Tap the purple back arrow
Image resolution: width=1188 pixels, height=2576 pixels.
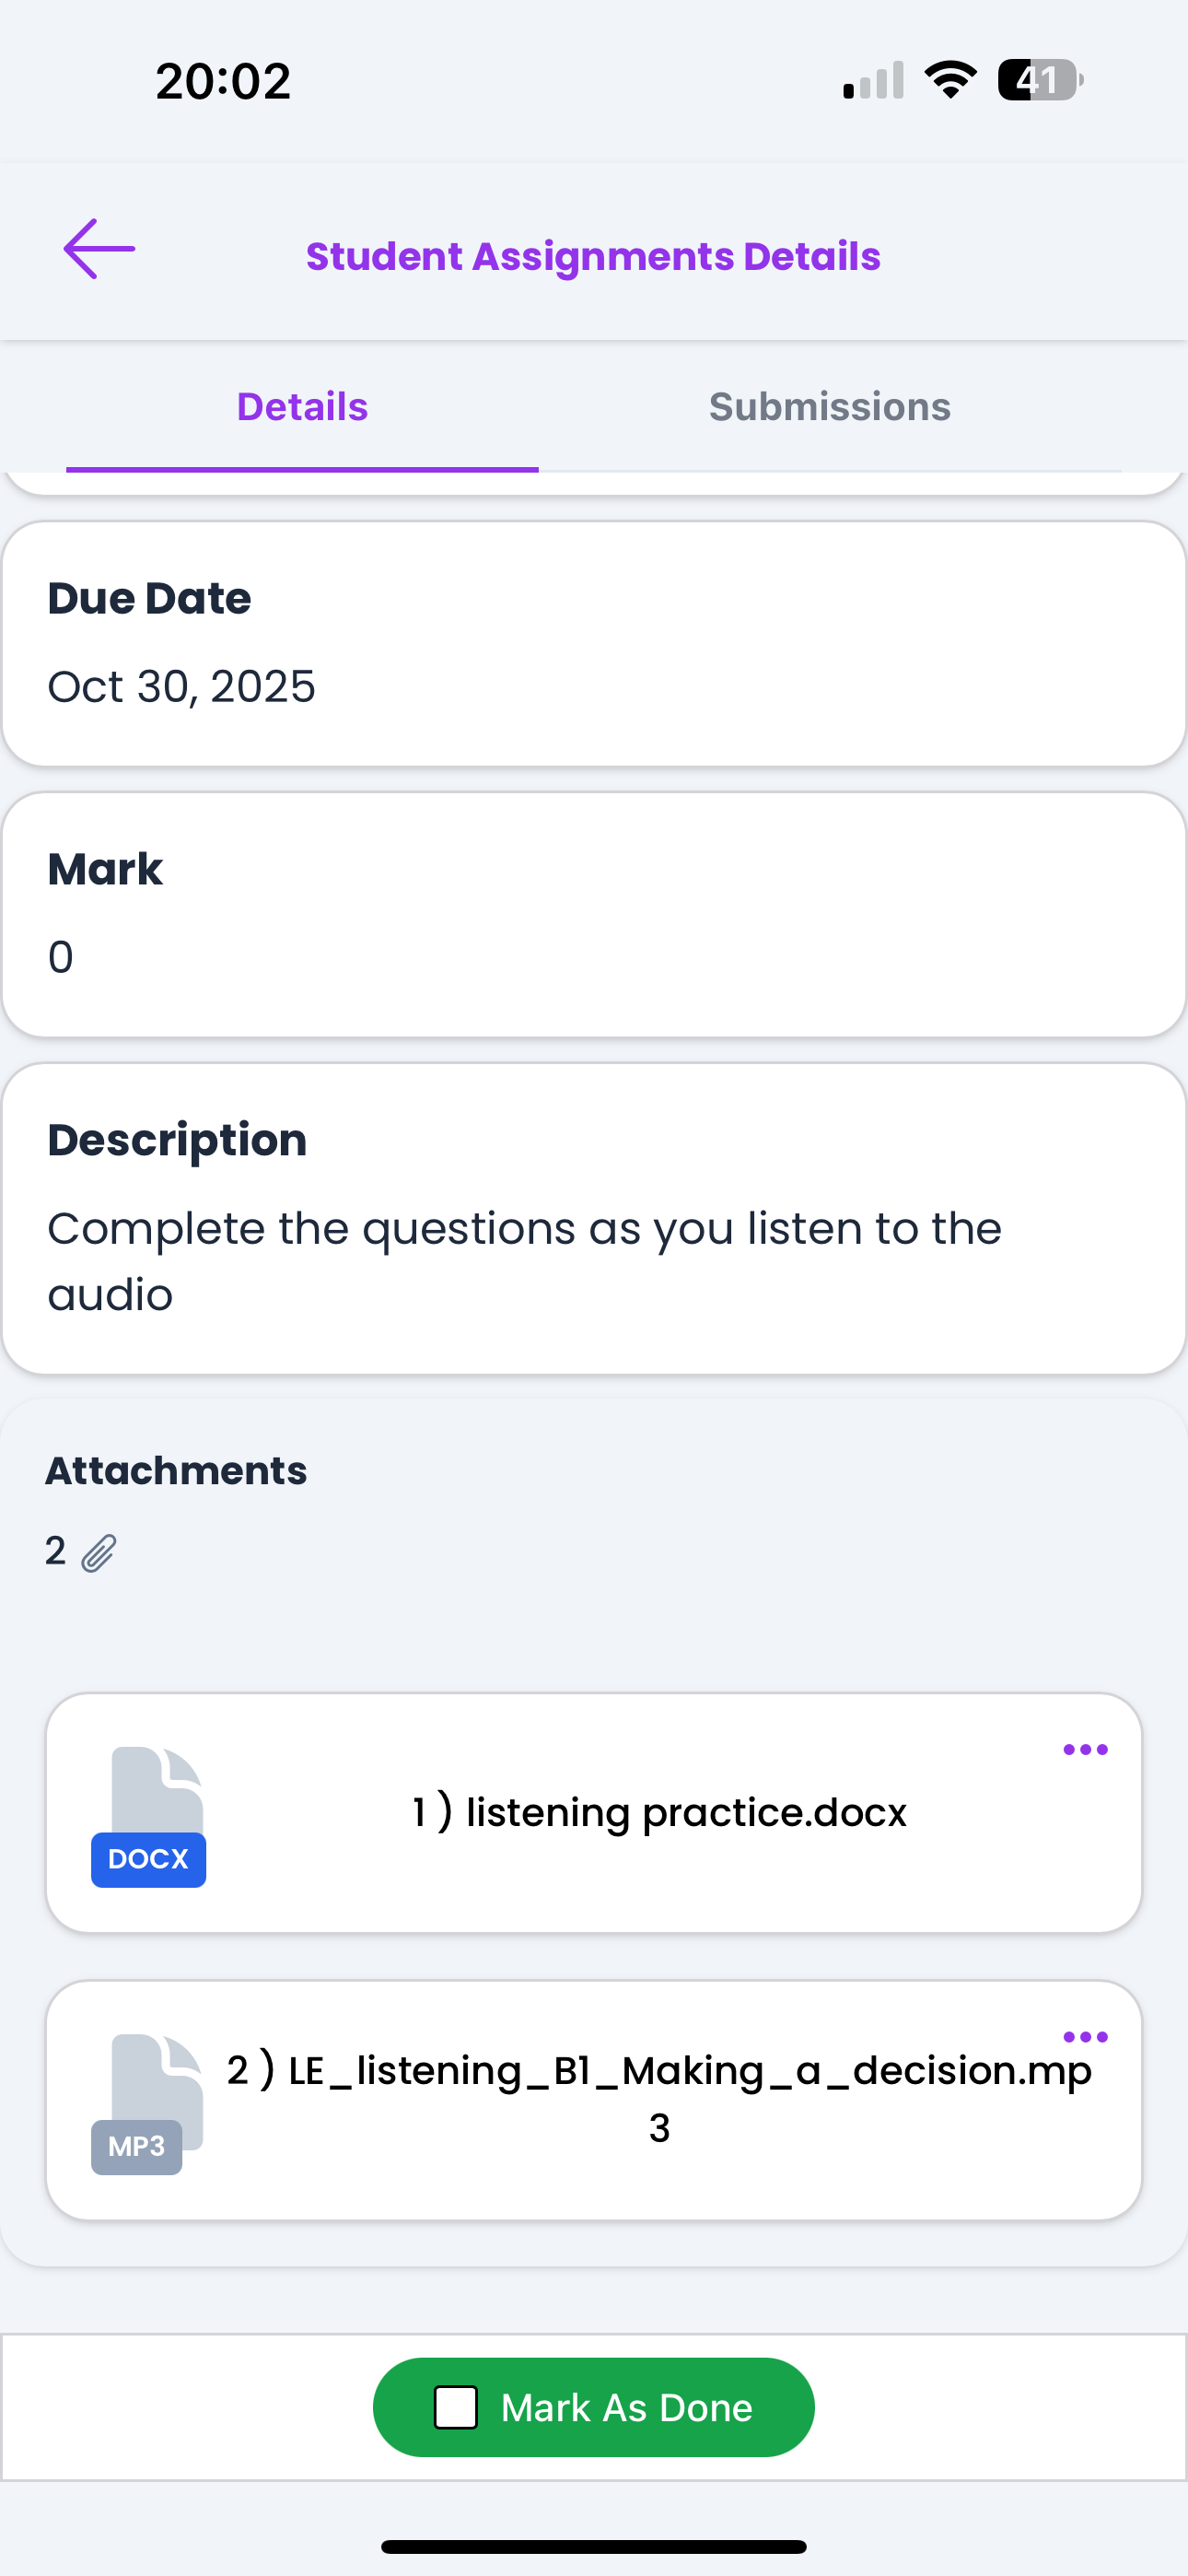(x=99, y=249)
